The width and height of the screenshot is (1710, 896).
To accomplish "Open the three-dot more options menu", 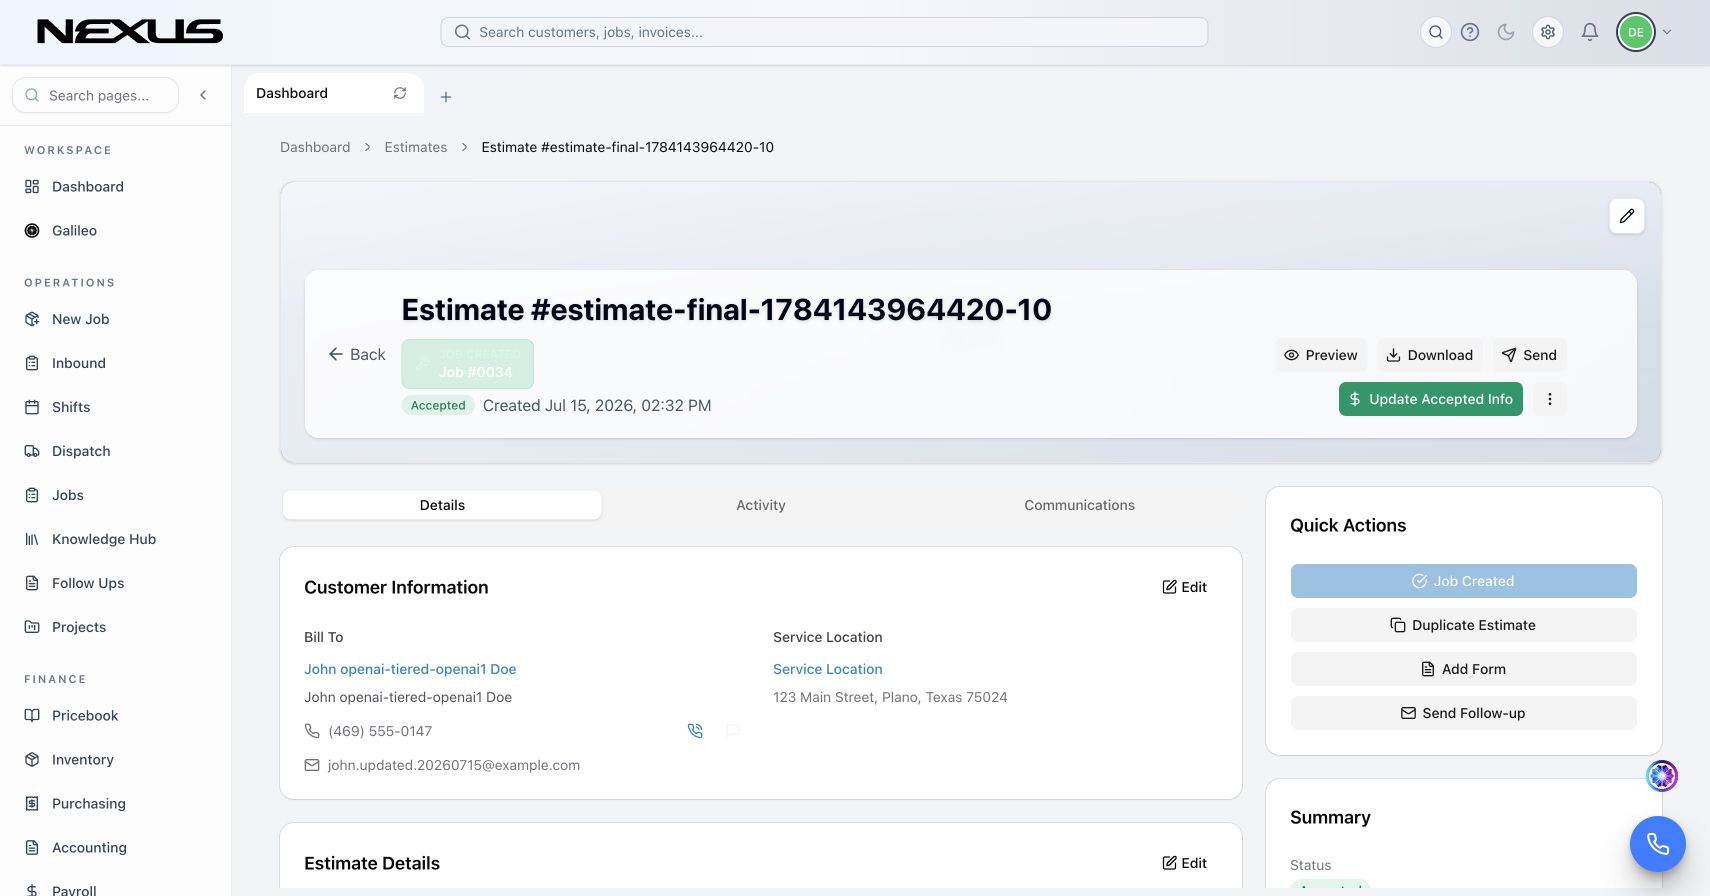I will click(1550, 399).
